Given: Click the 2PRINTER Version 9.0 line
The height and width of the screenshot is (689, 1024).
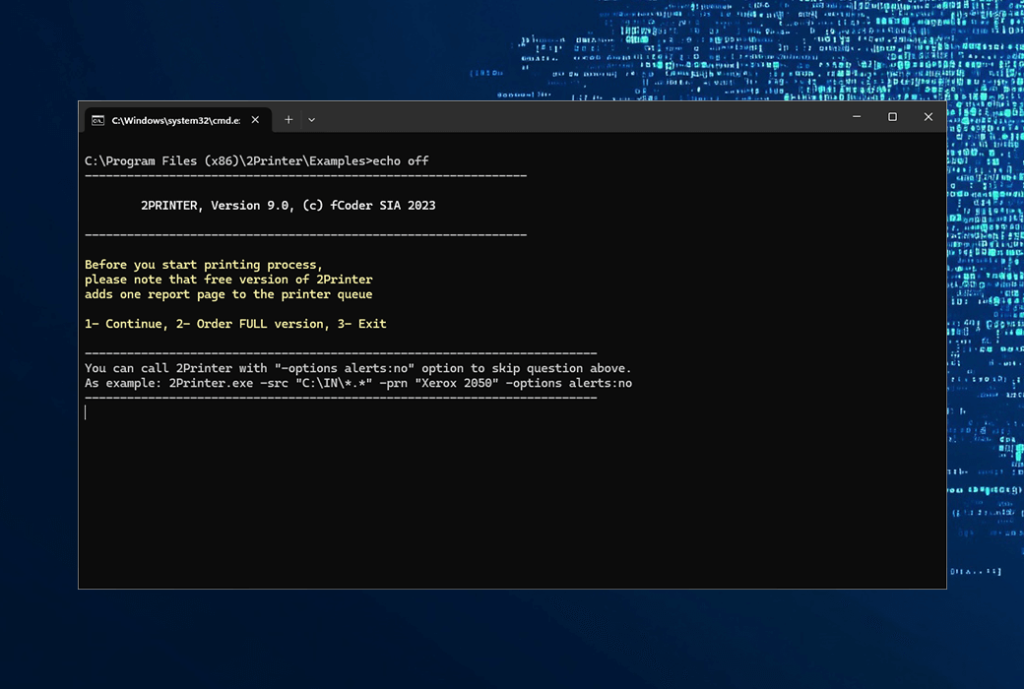Looking at the screenshot, I should (288, 205).
